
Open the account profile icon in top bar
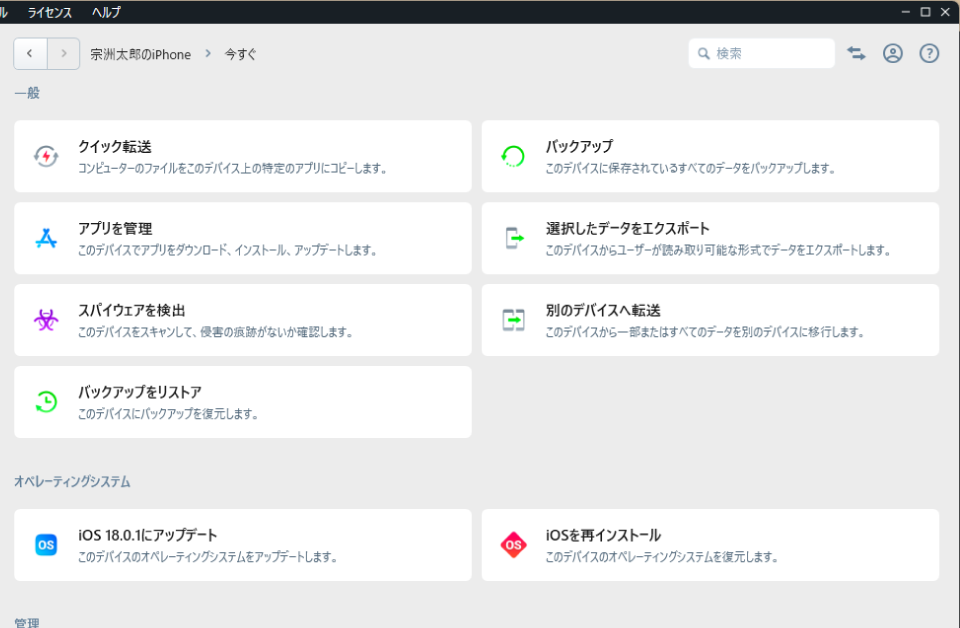click(x=893, y=53)
